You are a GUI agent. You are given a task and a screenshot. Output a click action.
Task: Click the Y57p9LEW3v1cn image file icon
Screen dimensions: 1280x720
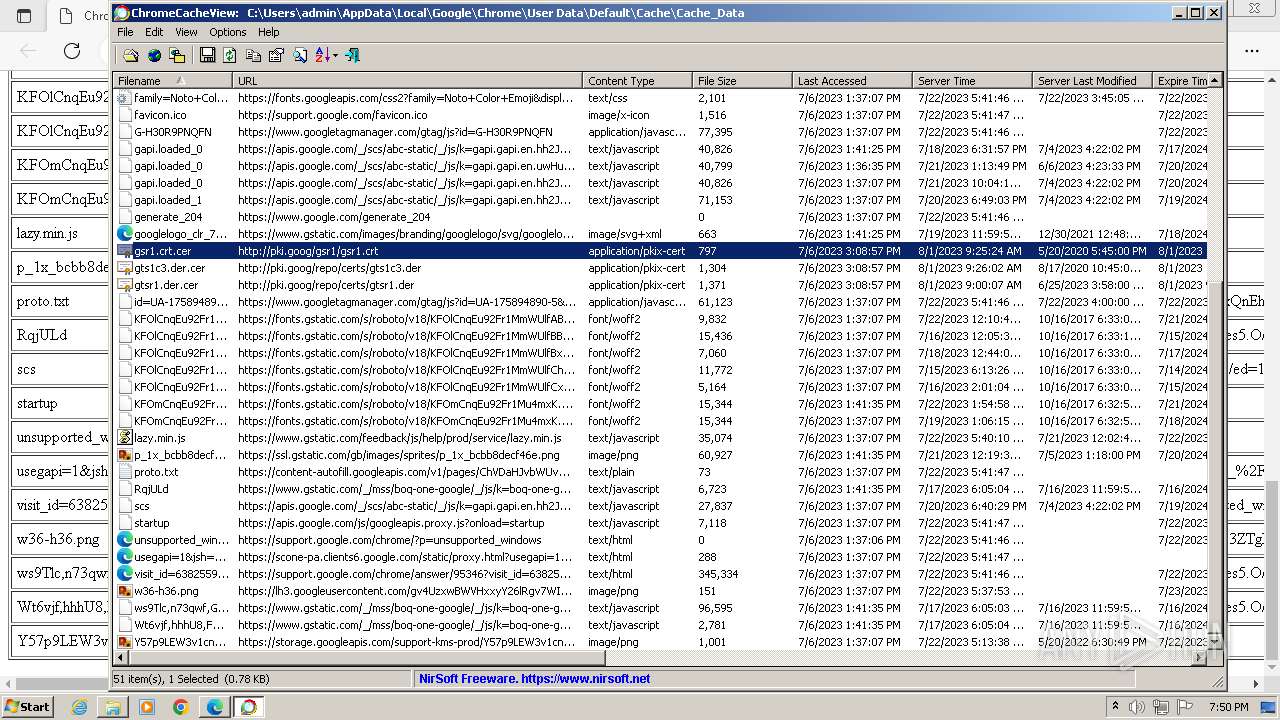click(124, 642)
